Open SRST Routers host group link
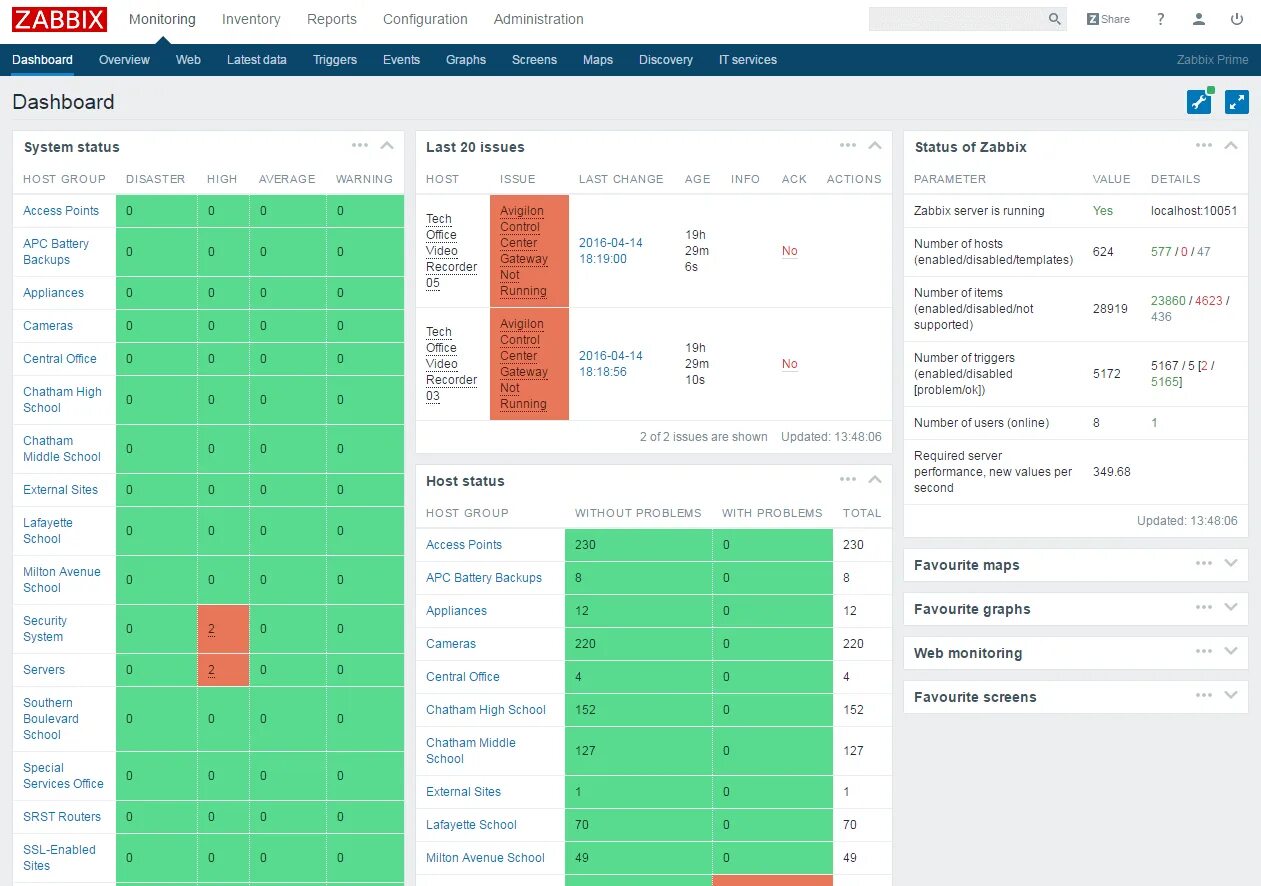The image size is (1261, 886). (62, 817)
